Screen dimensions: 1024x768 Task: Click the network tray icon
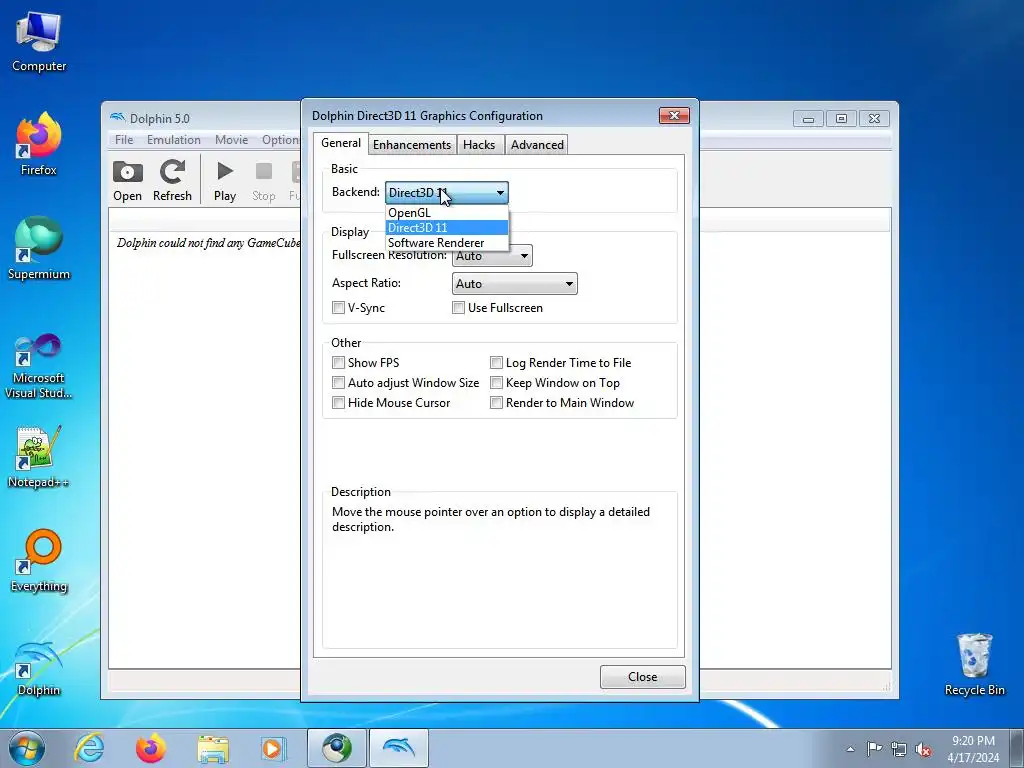pos(899,749)
